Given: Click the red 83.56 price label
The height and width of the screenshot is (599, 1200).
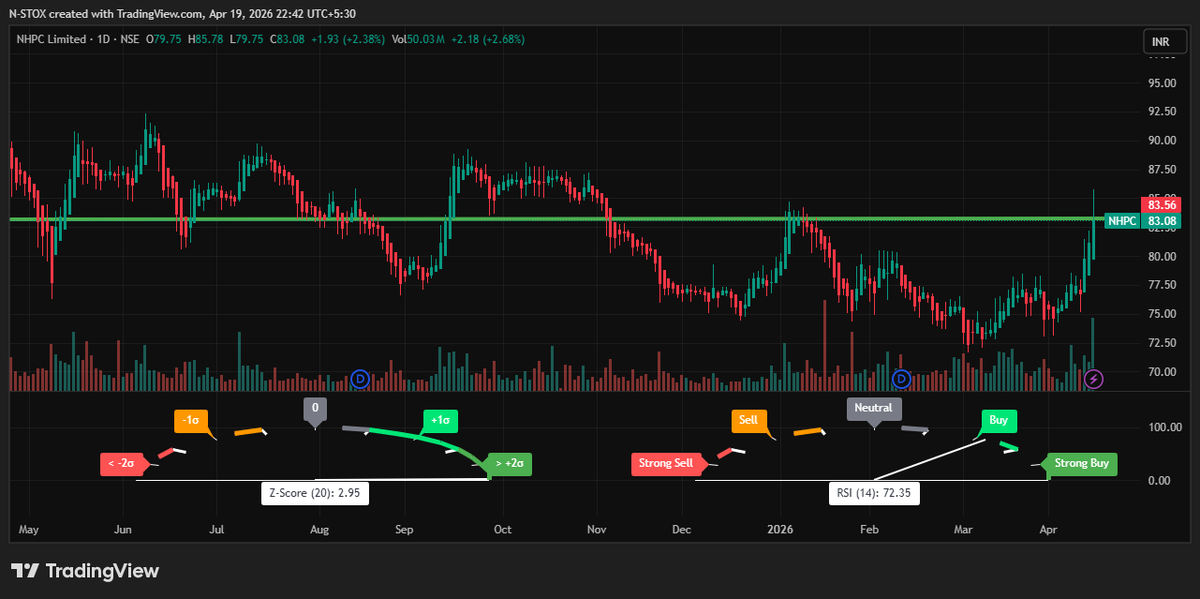Looking at the screenshot, I should tap(1161, 204).
